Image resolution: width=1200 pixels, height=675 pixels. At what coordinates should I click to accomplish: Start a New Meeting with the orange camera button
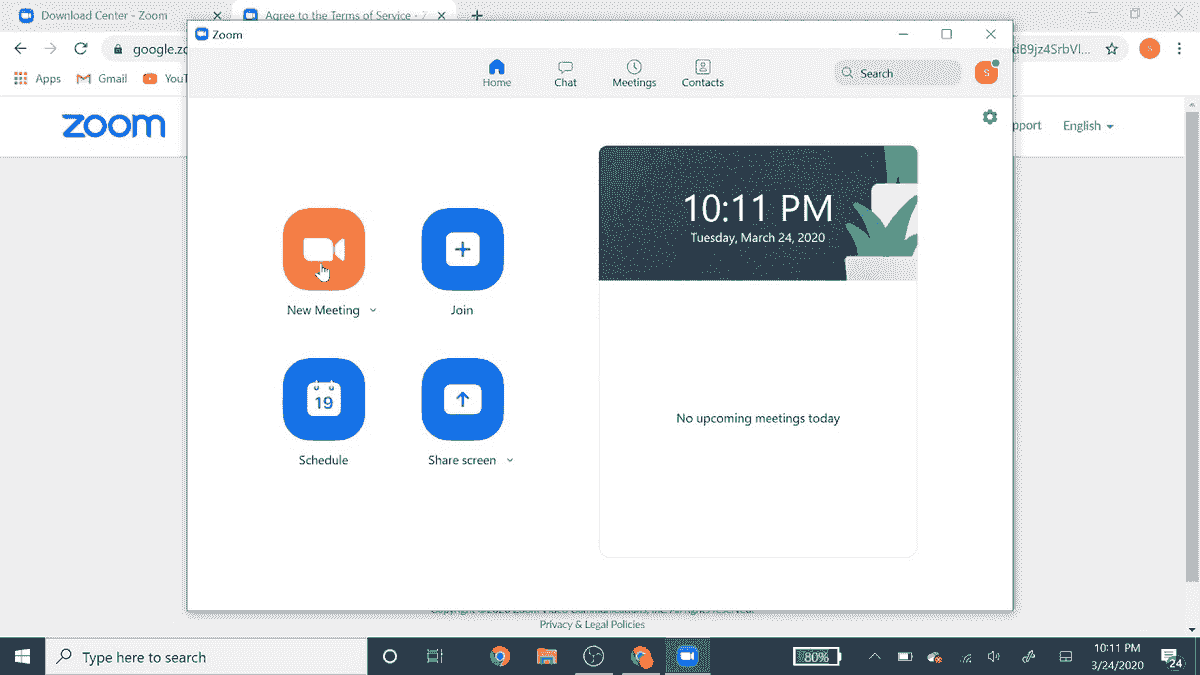(x=324, y=249)
